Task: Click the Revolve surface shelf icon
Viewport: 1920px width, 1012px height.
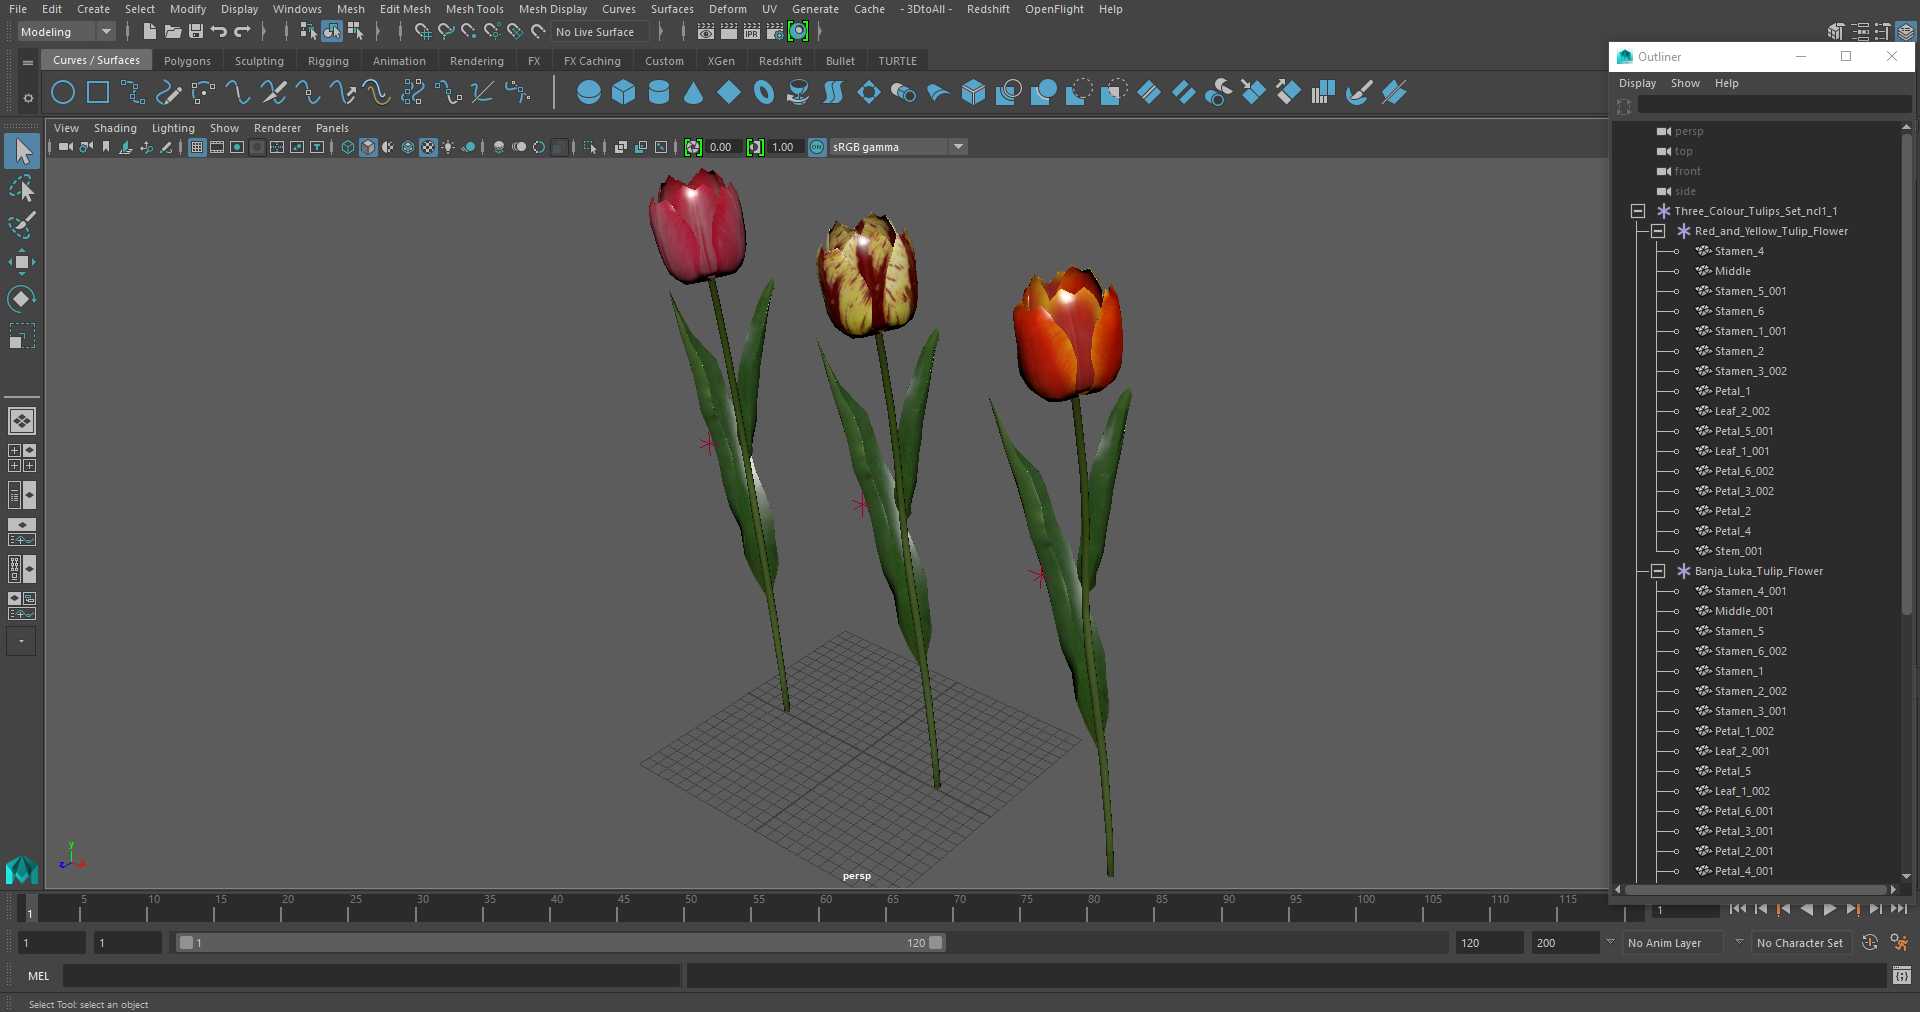Action: click(x=798, y=93)
